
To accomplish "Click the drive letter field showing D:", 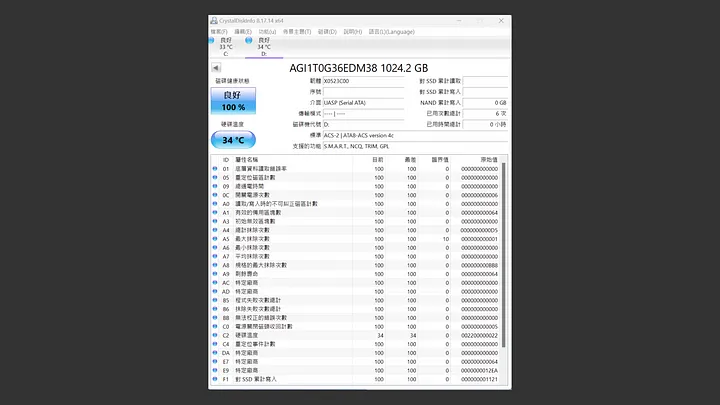I will point(363,124).
